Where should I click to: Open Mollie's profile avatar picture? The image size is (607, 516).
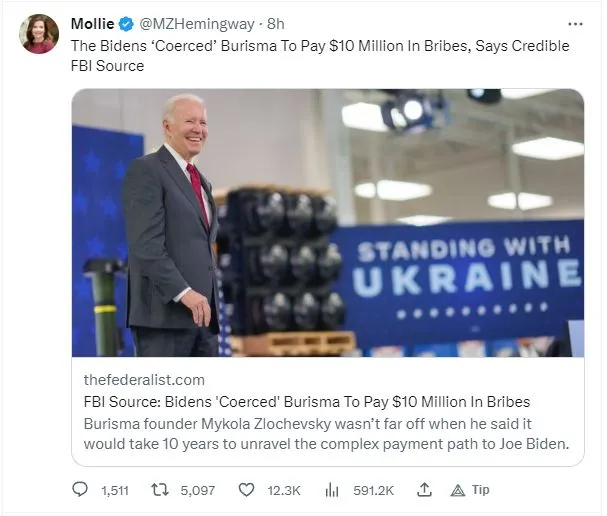(x=39, y=33)
